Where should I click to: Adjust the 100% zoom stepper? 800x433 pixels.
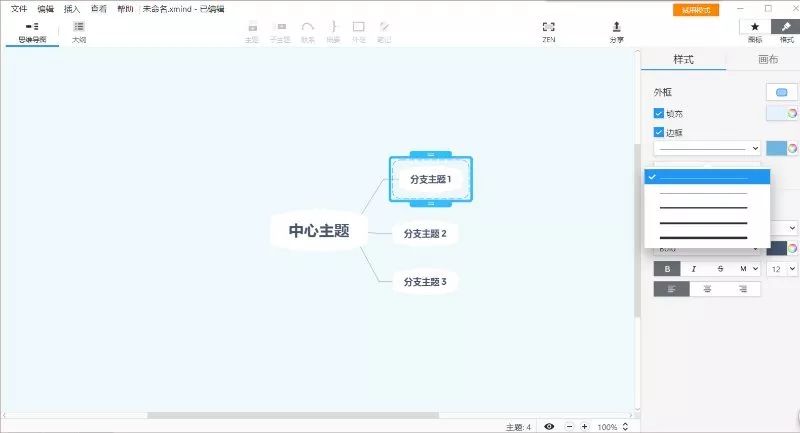625,426
